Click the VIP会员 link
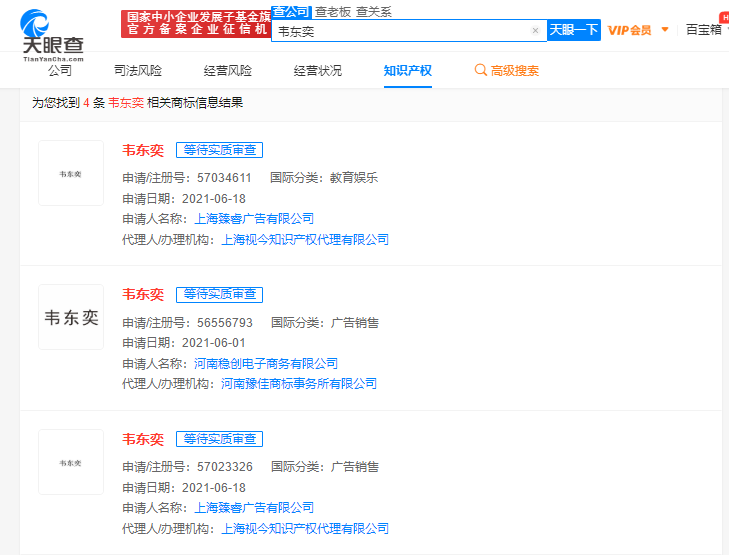Screen dimensions: 729x555 coord(630,30)
